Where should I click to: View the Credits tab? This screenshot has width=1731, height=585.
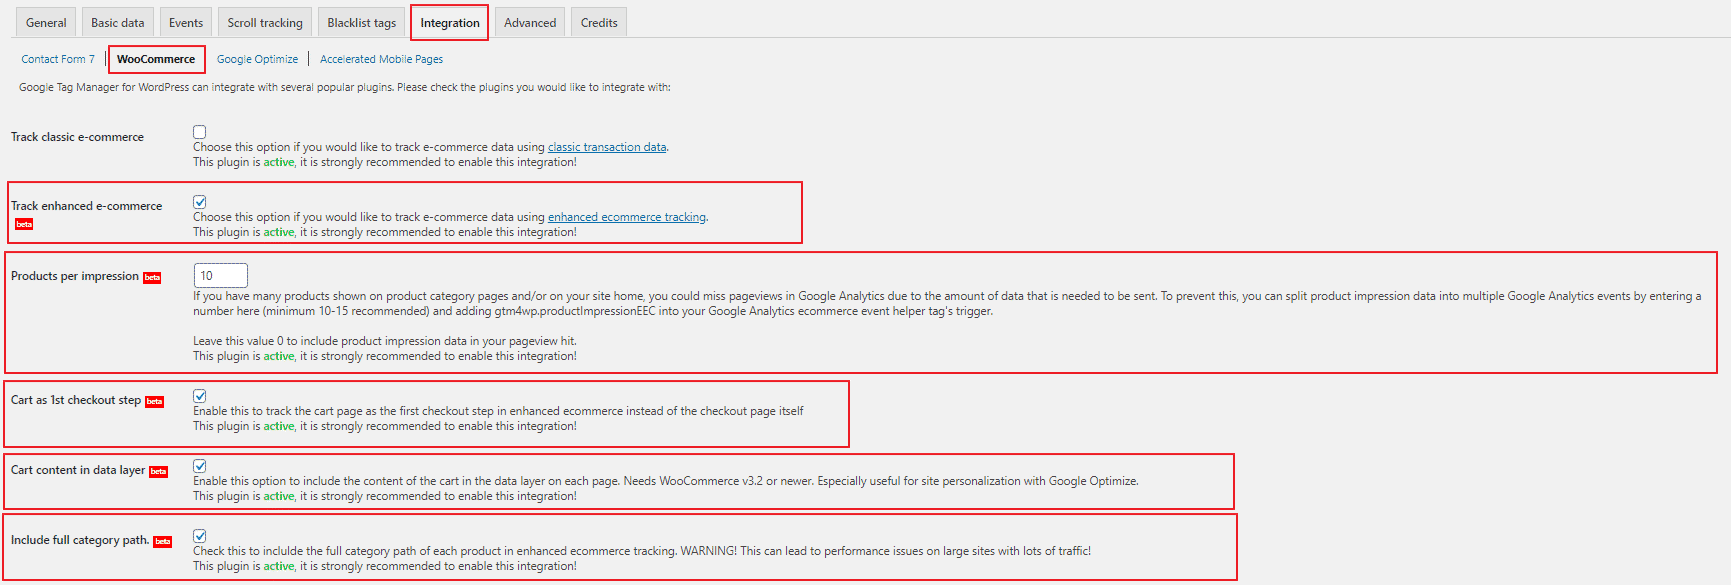tap(599, 23)
